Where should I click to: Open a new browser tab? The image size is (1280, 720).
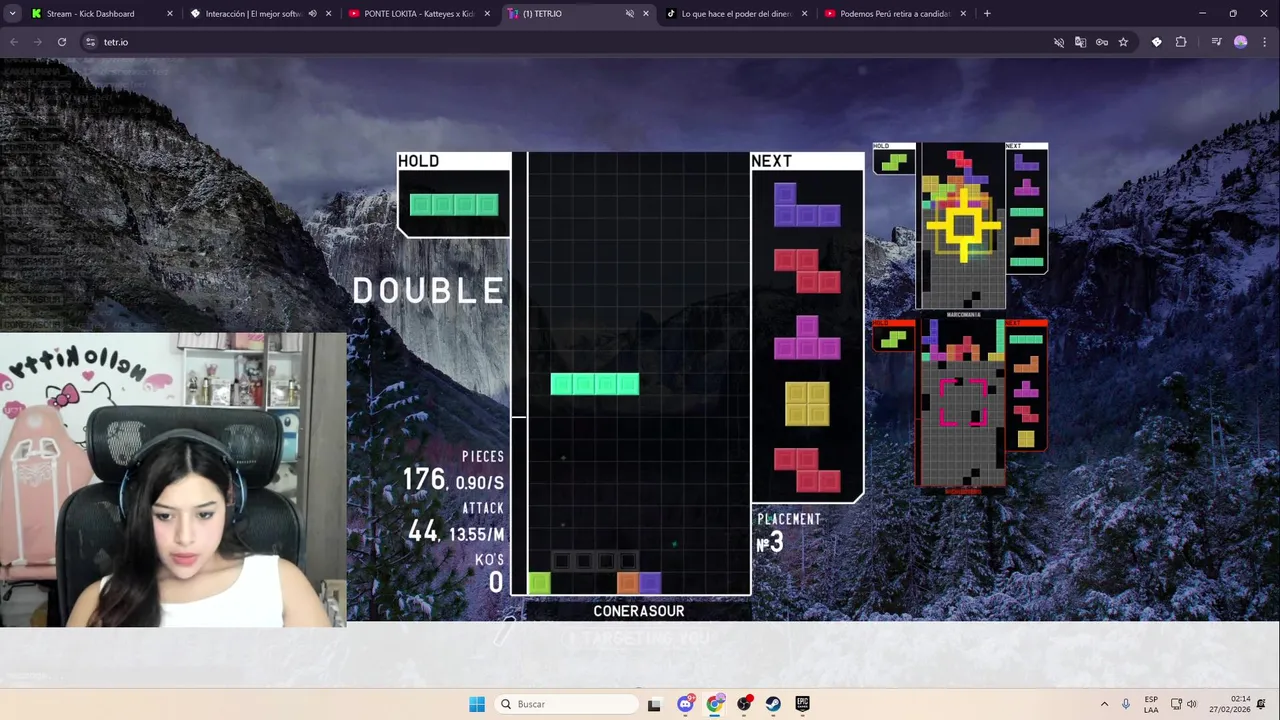[987, 14]
